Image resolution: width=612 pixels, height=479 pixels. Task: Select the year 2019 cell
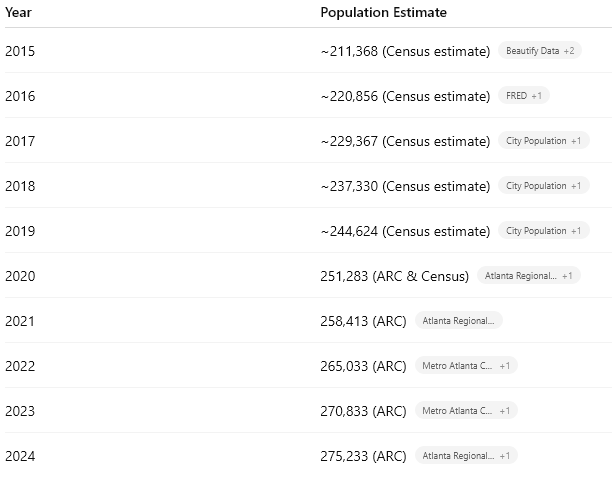coord(20,231)
